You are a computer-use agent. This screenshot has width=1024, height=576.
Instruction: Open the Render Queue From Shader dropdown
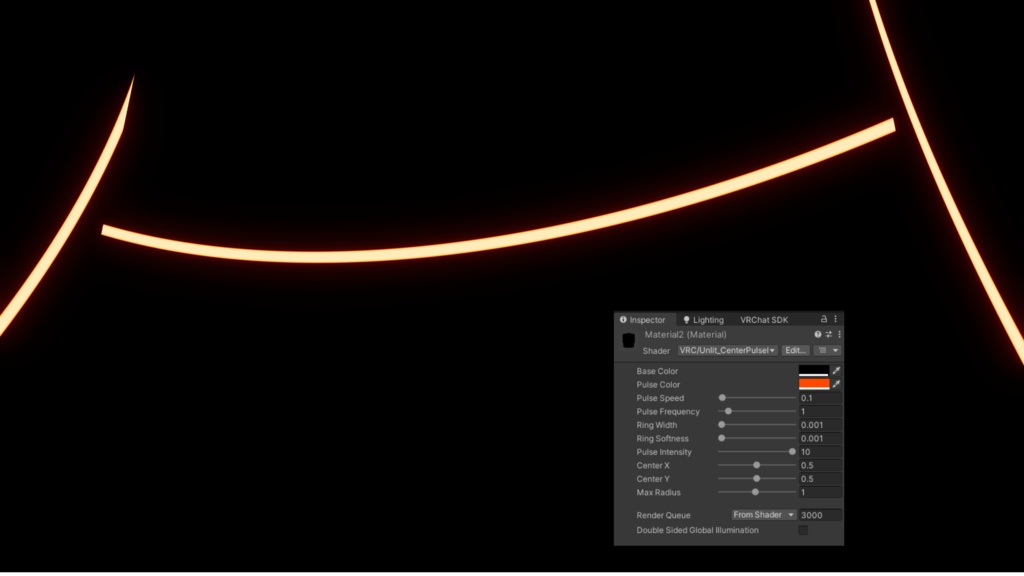766,513
